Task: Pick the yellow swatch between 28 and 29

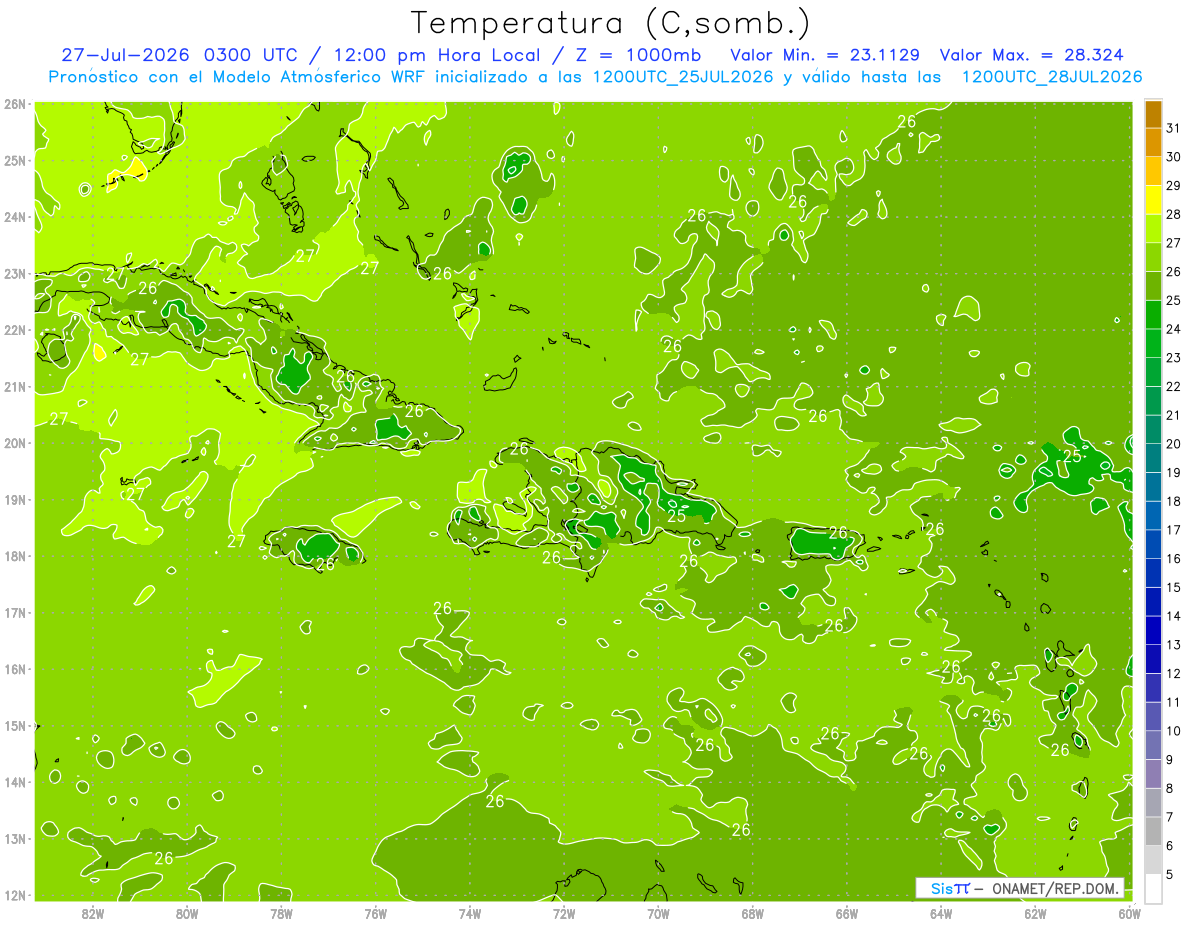Action: 1153,201
